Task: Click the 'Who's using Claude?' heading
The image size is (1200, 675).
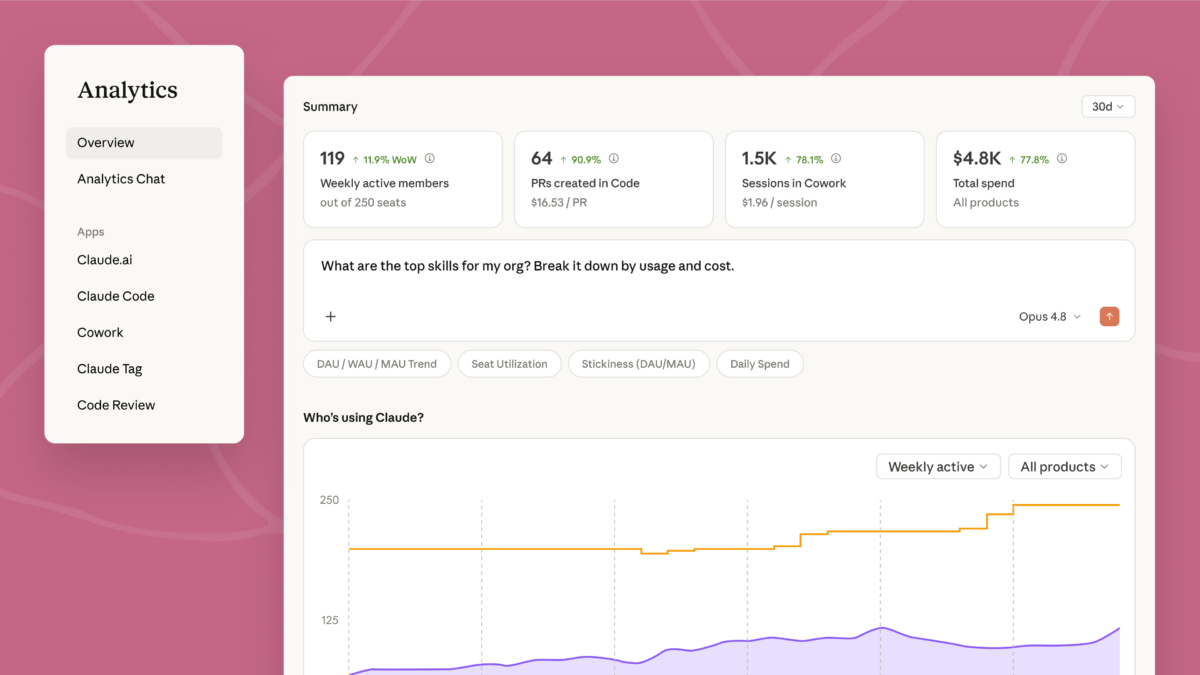Action: click(x=363, y=417)
